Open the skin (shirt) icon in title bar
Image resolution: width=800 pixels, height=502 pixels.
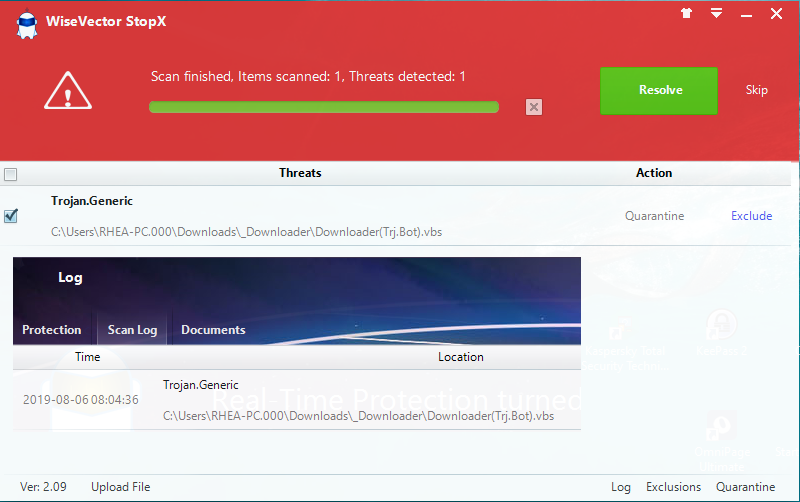pos(686,13)
